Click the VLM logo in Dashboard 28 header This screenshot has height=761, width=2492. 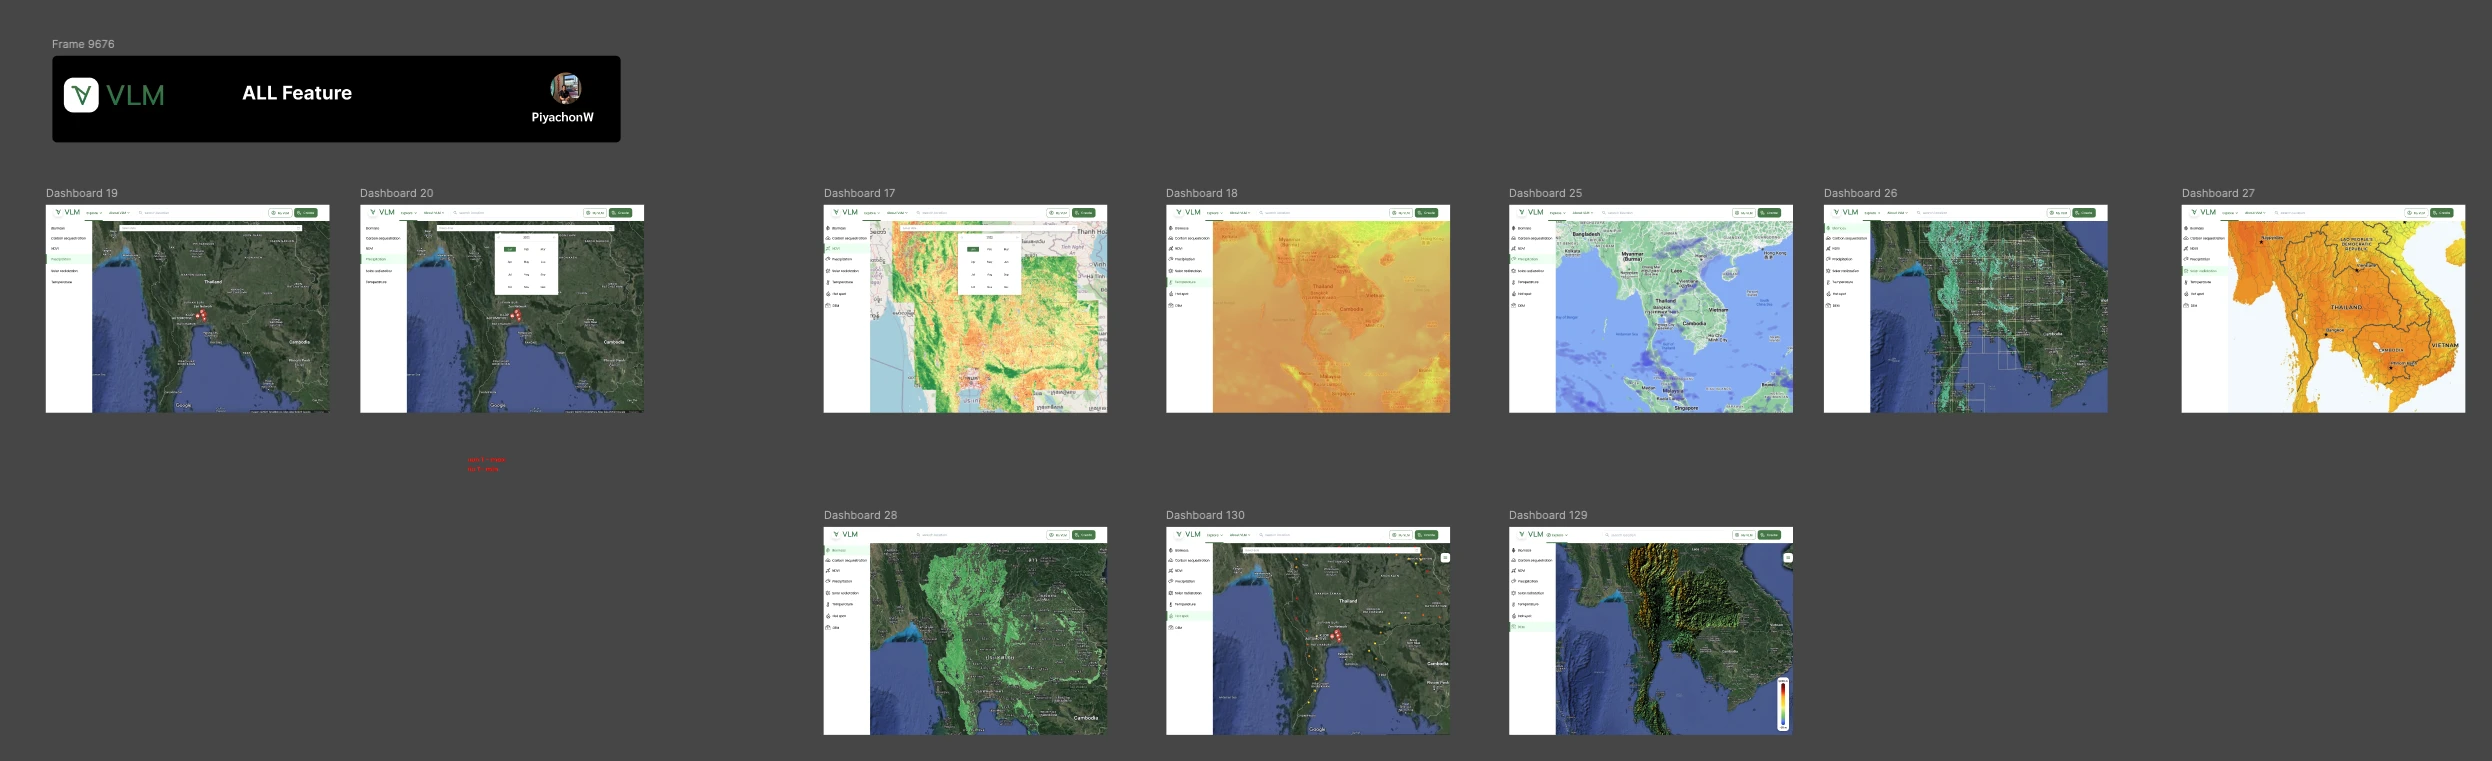tap(846, 534)
